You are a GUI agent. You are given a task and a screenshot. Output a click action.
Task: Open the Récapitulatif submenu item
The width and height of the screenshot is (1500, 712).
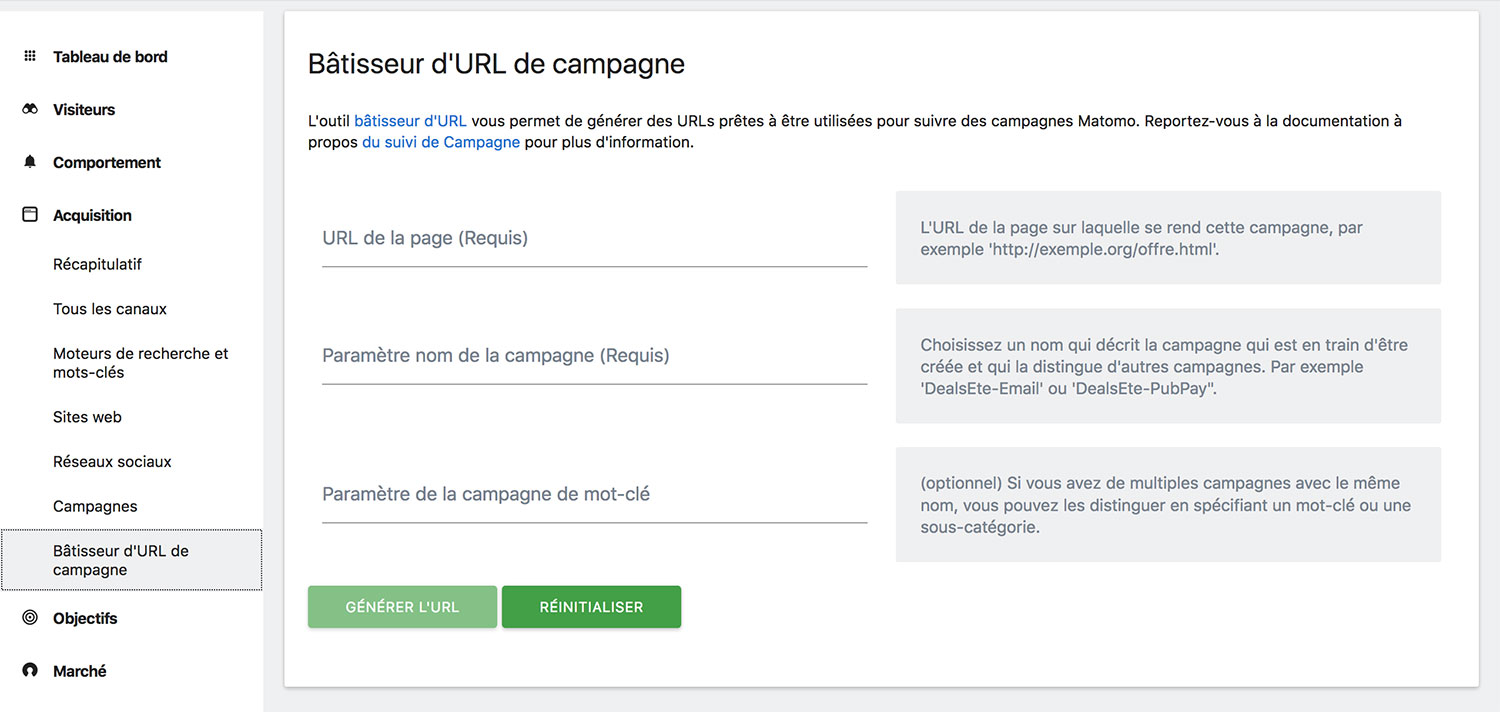coord(97,265)
